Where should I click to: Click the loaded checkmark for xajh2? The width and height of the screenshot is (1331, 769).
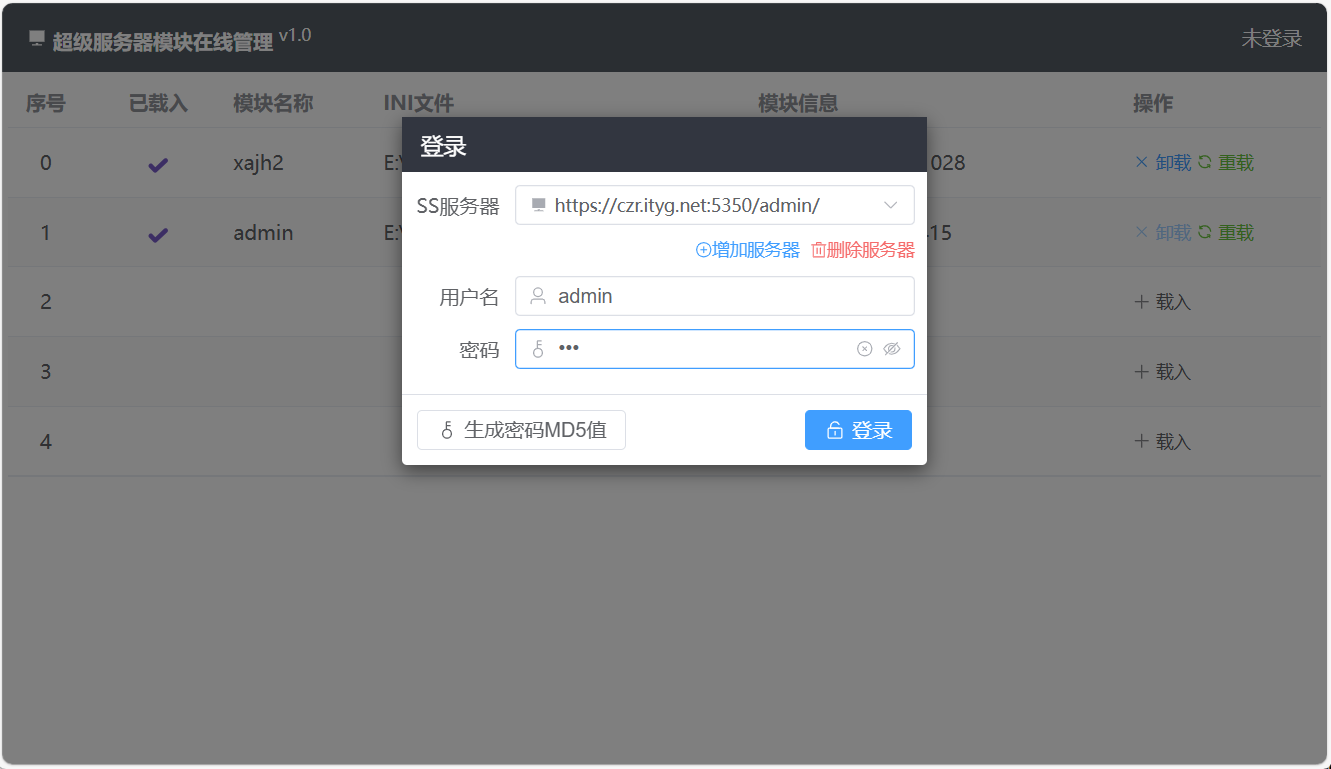click(x=158, y=165)
